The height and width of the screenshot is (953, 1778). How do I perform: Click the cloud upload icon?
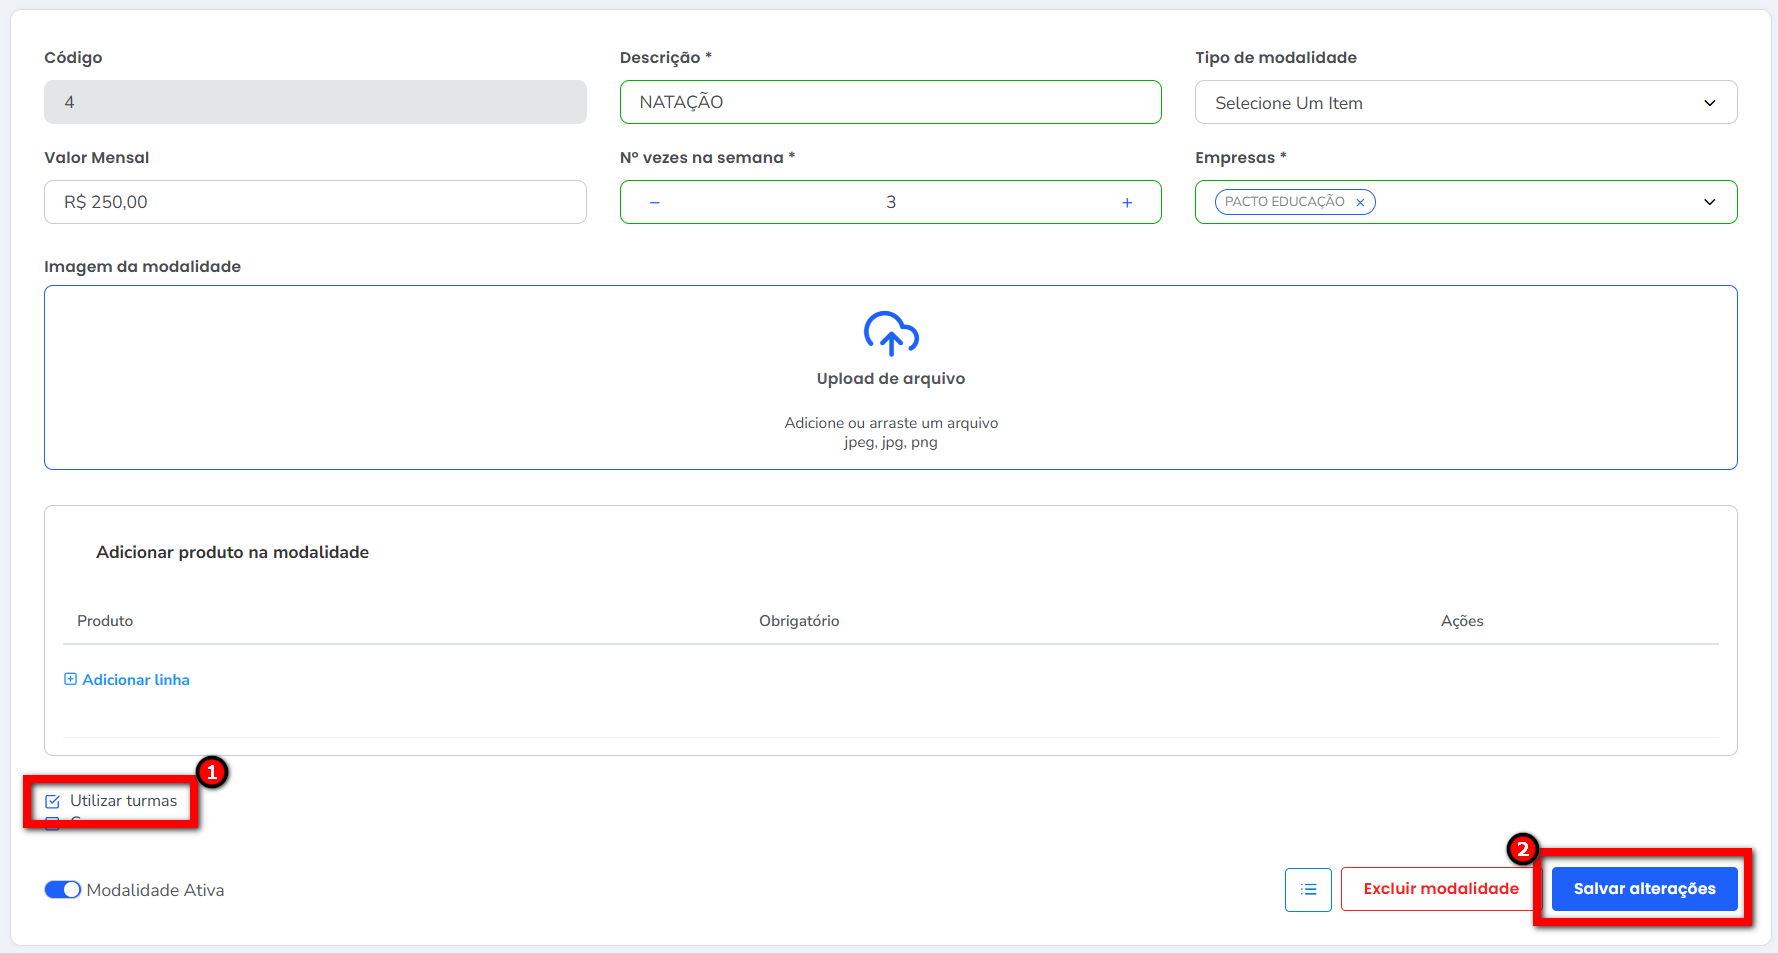891,334
